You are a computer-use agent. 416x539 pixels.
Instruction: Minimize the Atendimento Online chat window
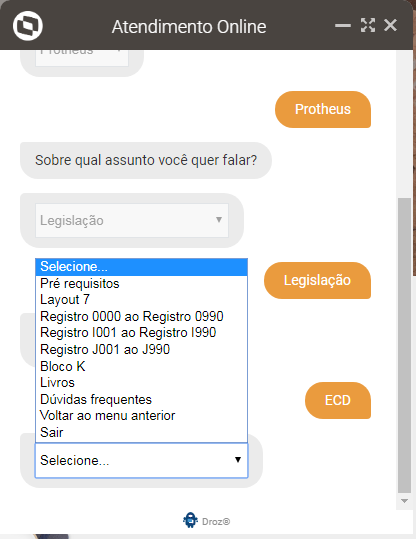(x=343, y=25)
